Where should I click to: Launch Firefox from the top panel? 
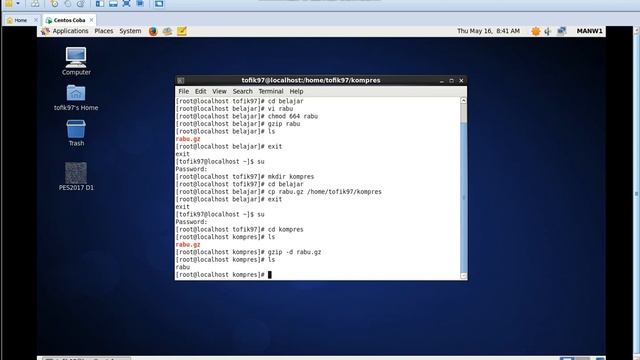[x=153, y=31]
